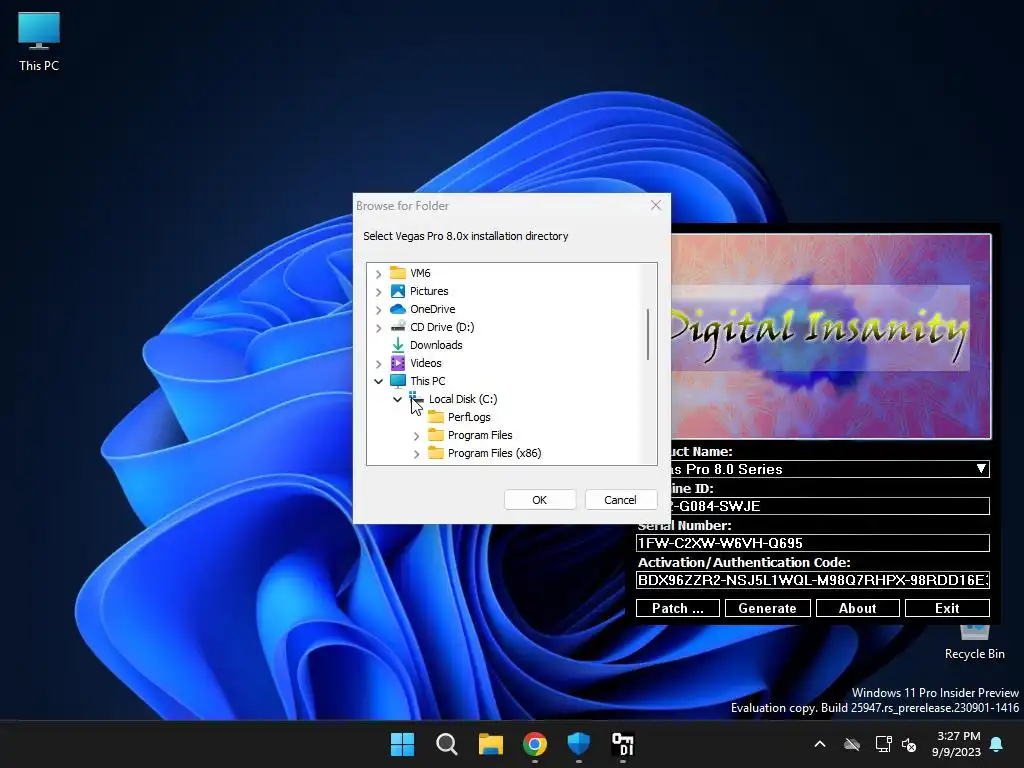The image size is (1024, 768).
Task: Expand the OneDrive node
Action: [x=379, y=310]
